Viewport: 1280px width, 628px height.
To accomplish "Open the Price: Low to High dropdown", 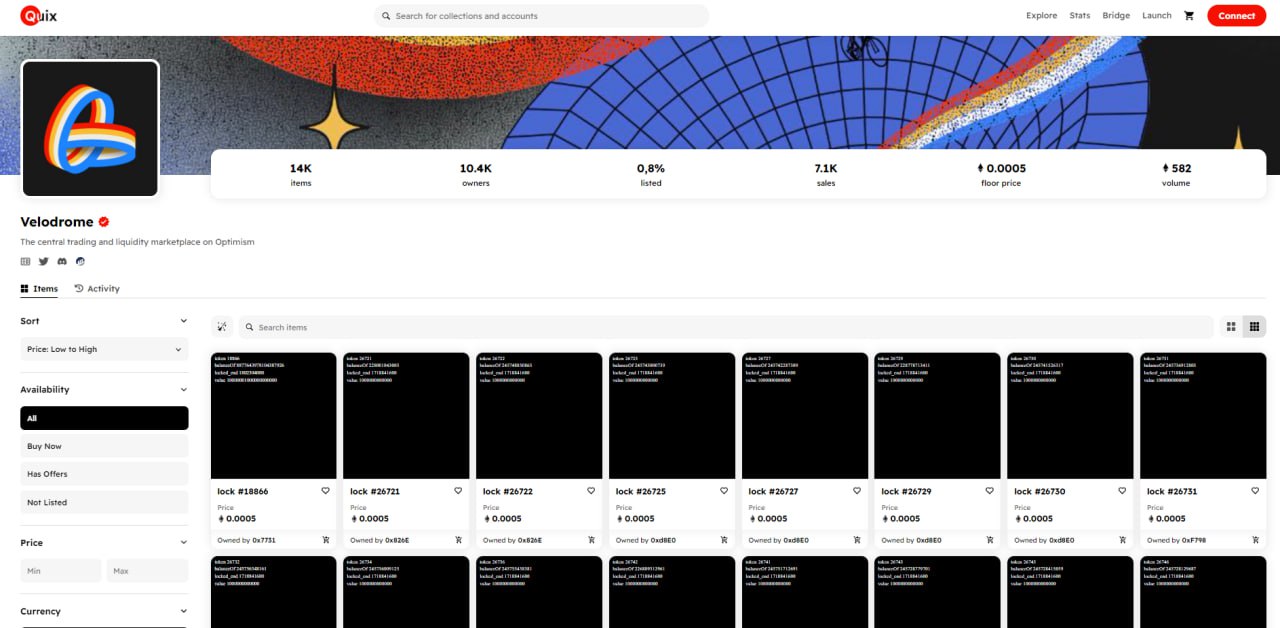I will [104, 349].
